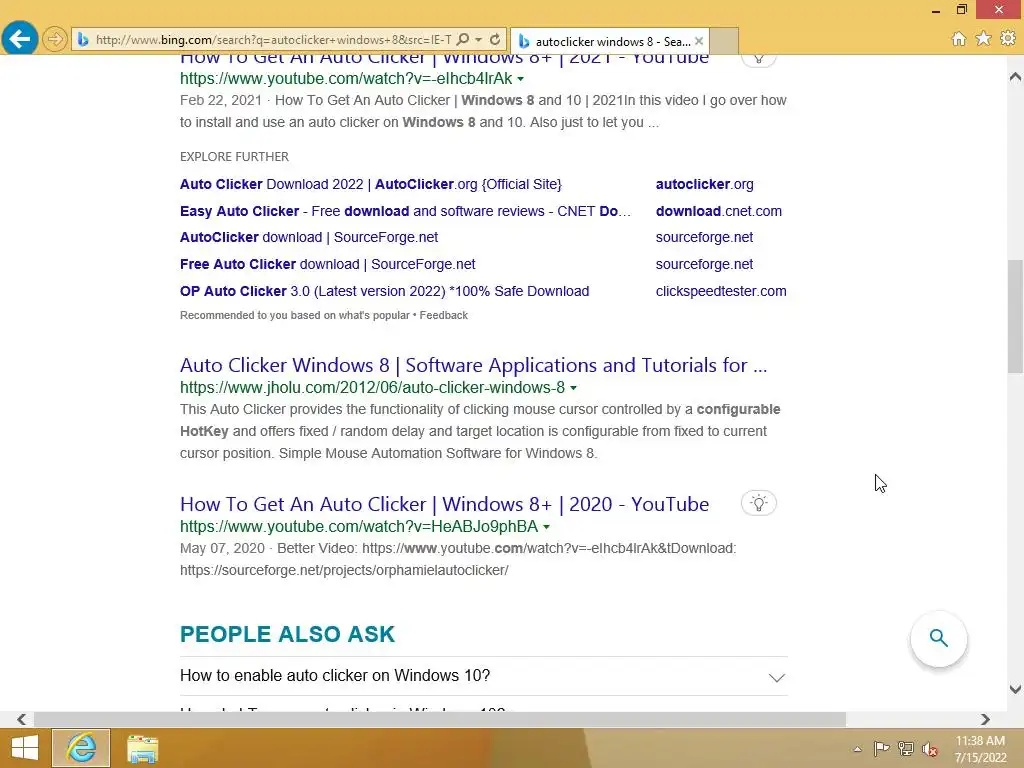Open 'Auto Clicker Download 2022 | AutoClicker.org' link
Screen dimensions: 1024x768
tap(370, 184)
